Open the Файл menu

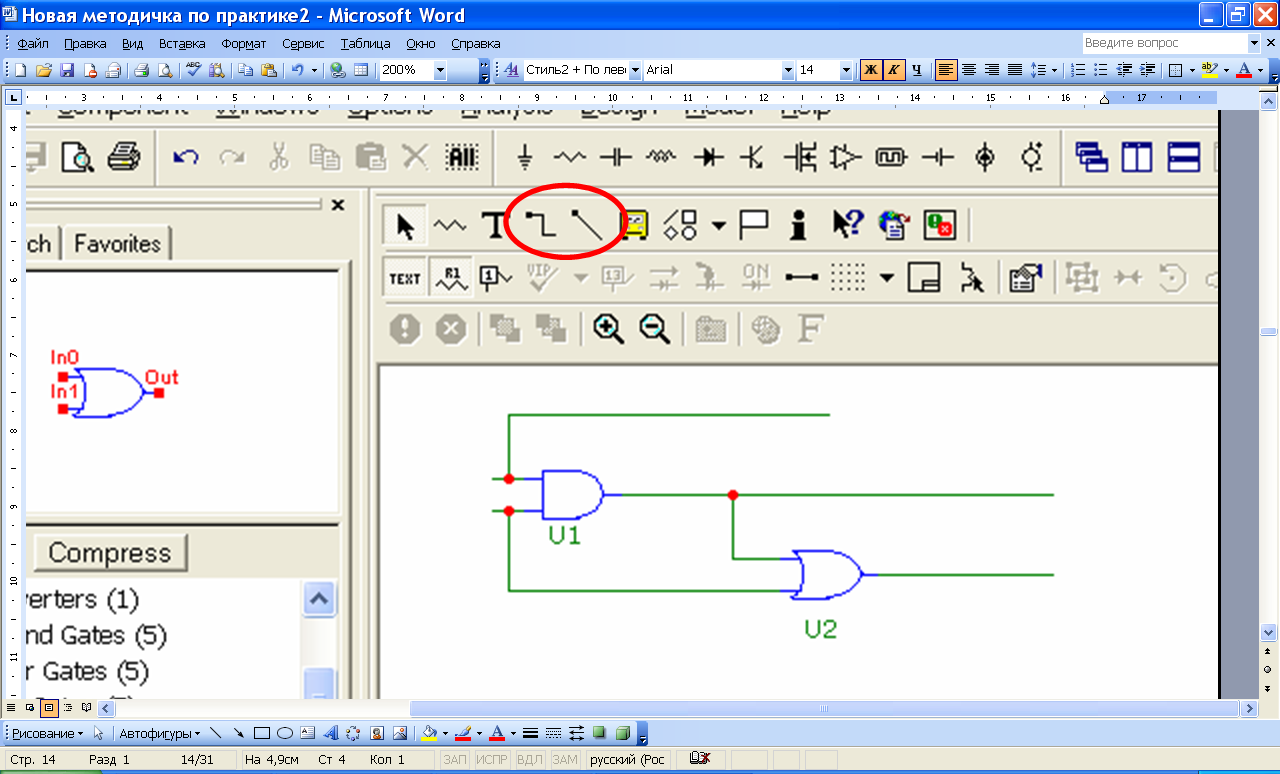(x=33, y=44)
